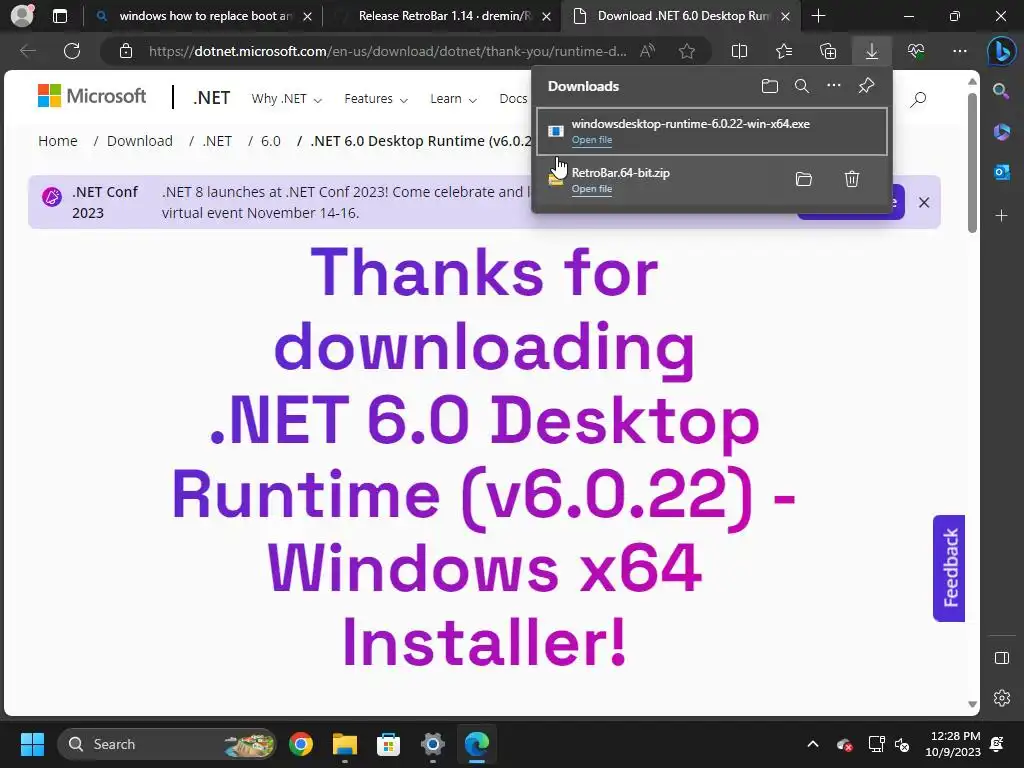Close the RetroBar release tab

547,16
